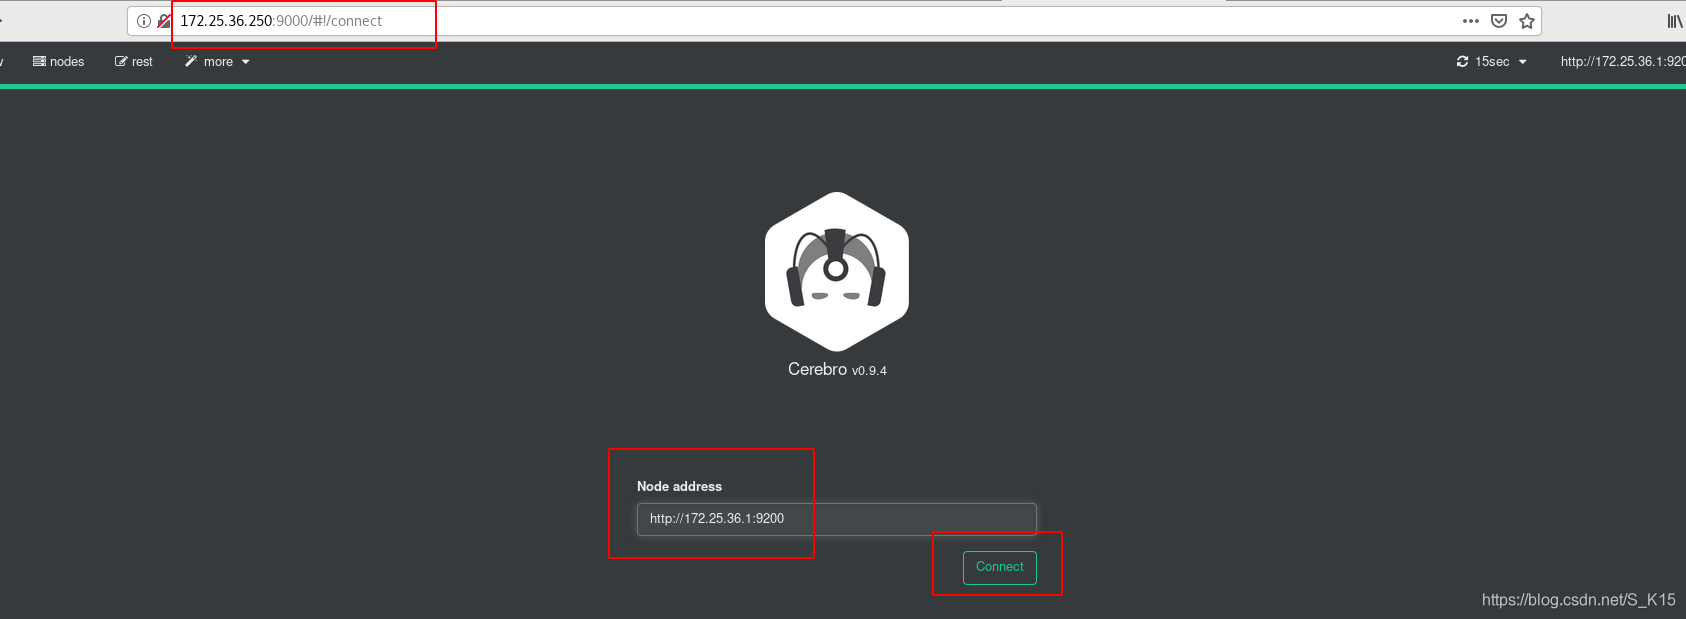Open the browser library icon

click(x=1675, y=21)
